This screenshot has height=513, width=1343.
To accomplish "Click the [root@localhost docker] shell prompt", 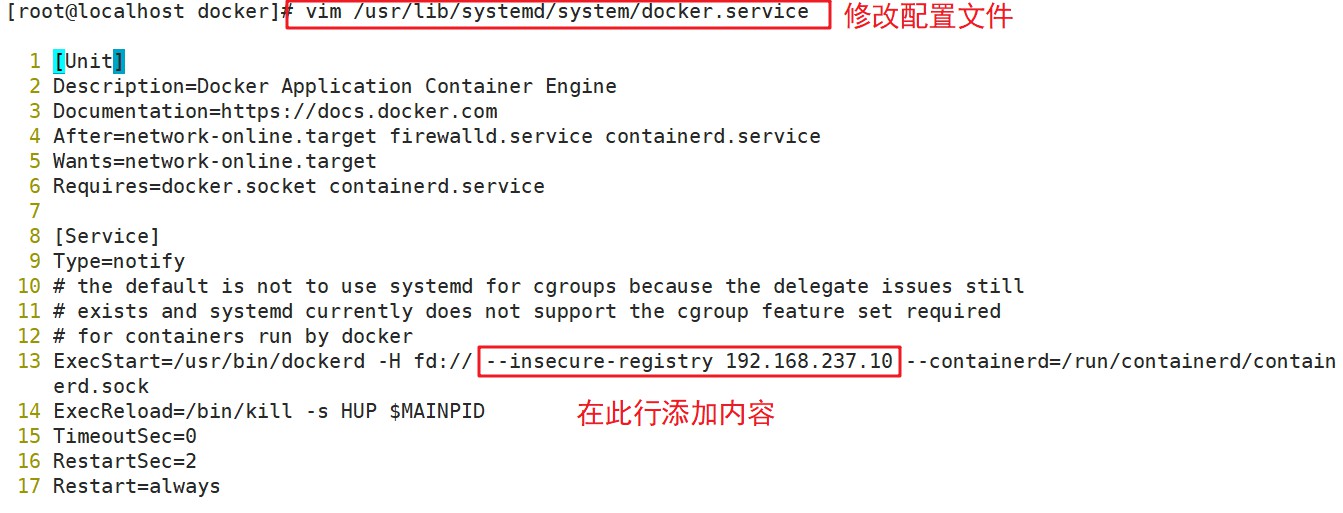I will (x=140, y=13).
